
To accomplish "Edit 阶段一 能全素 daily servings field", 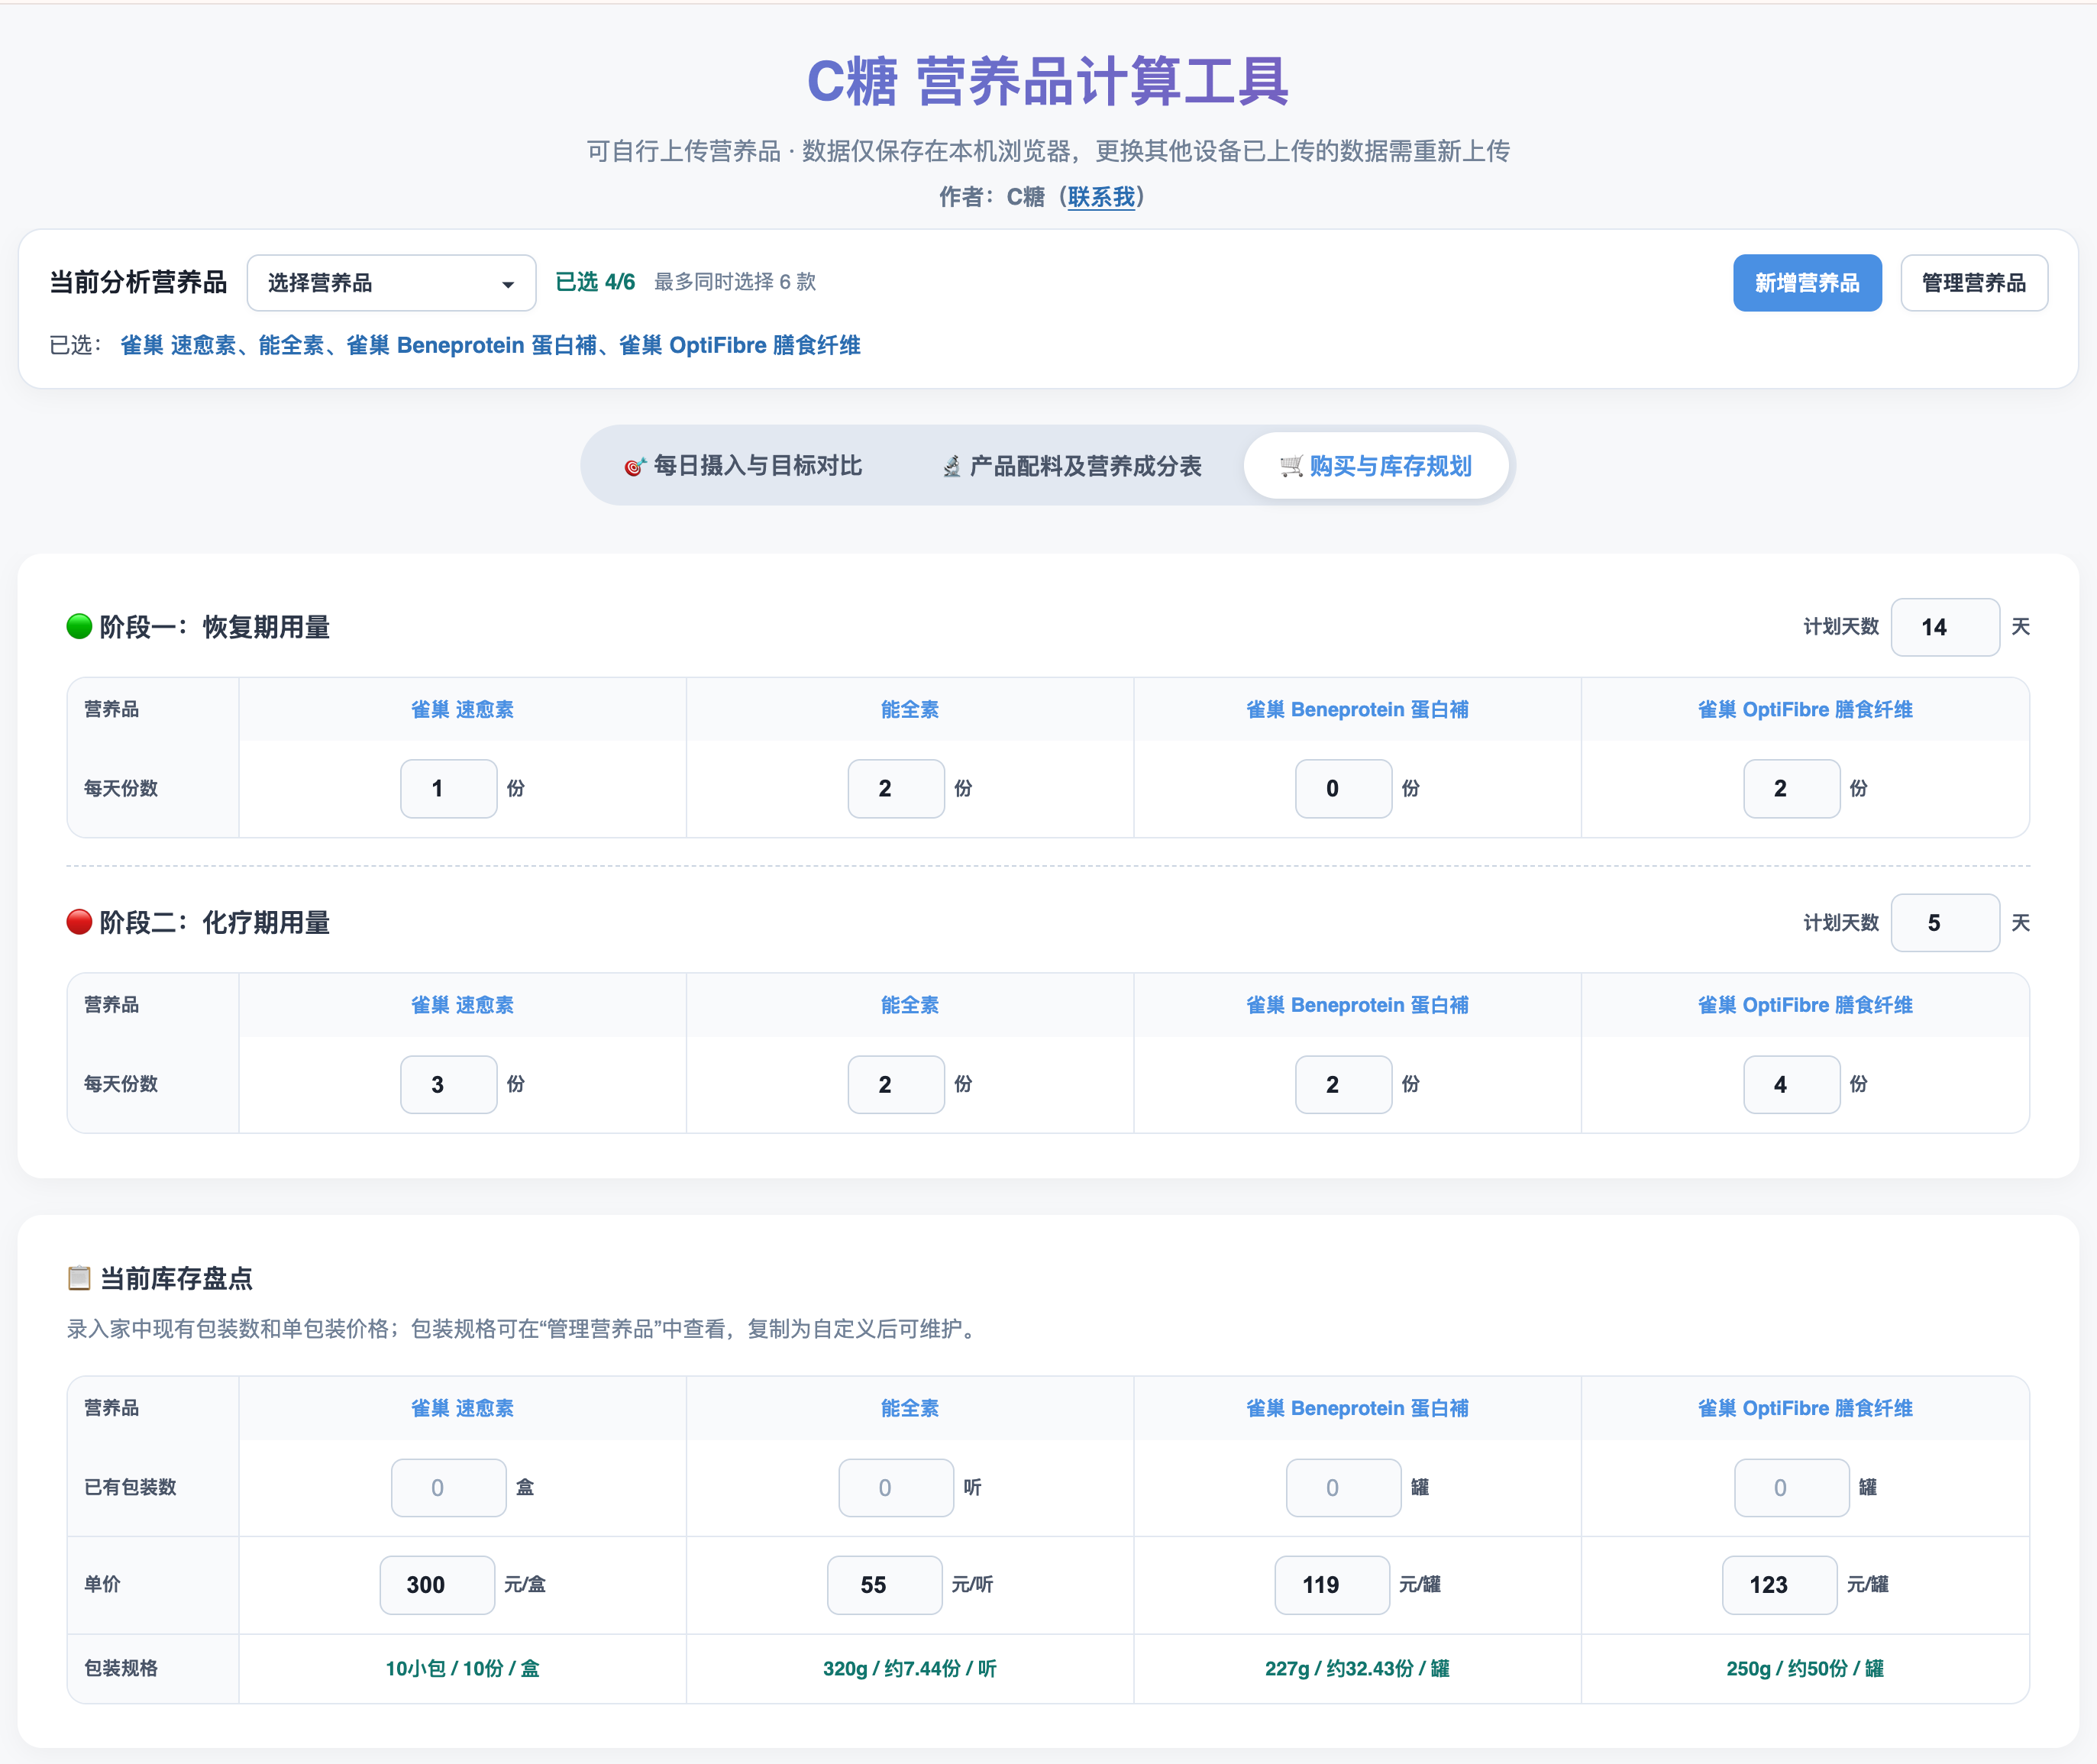I will pos(895,788).
